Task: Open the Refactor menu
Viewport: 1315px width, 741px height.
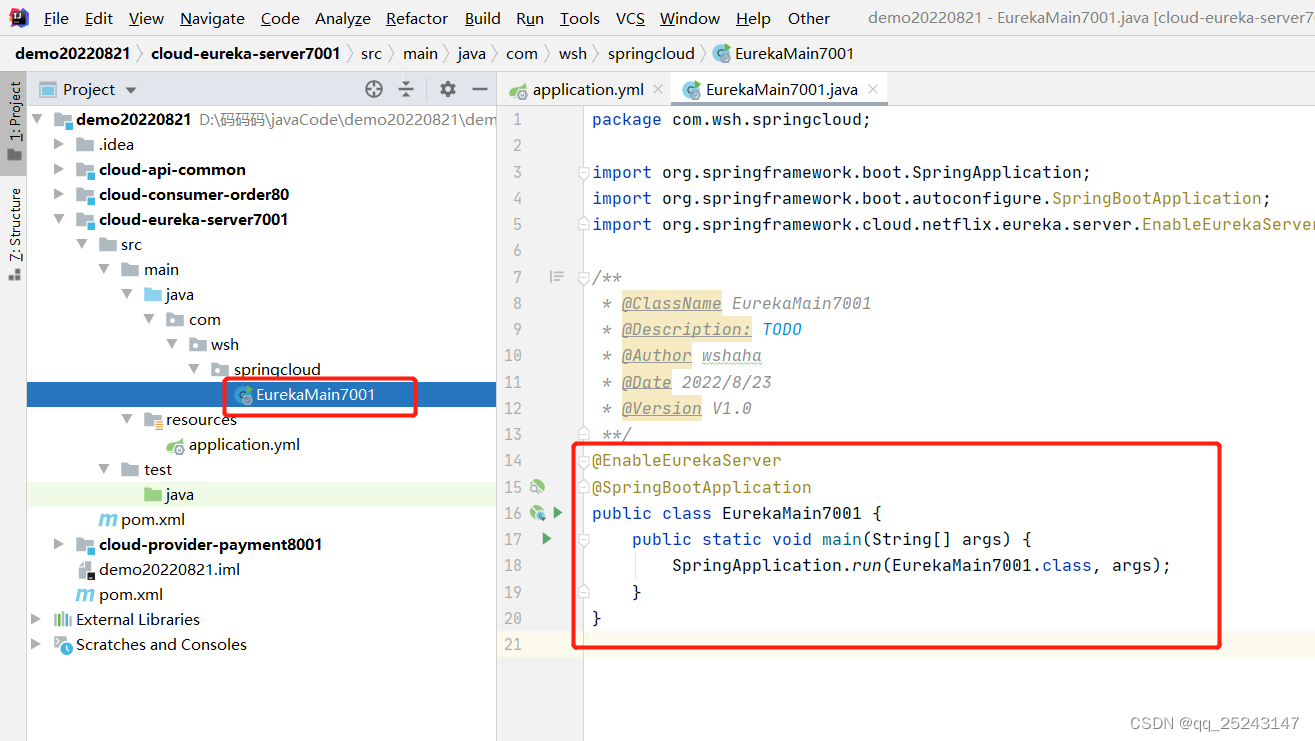Action: click(417, 18)
